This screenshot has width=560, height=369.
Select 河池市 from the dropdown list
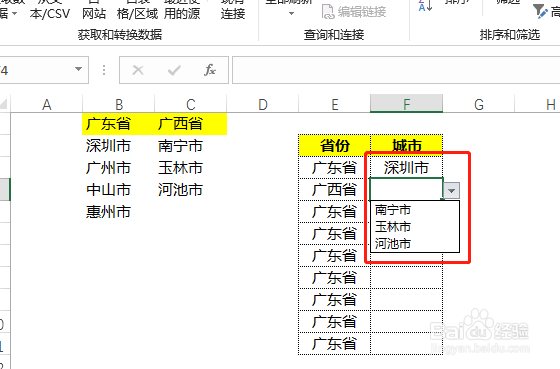(x=415, y=244)
